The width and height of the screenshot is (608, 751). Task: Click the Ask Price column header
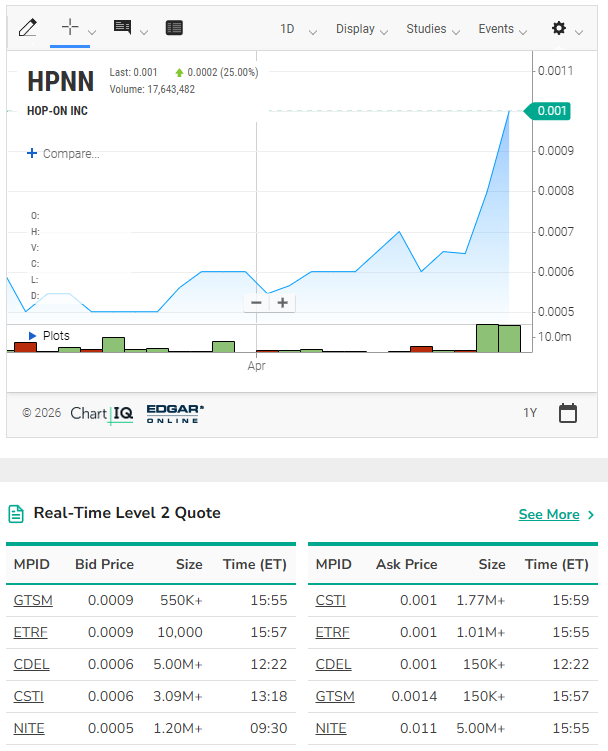407,564
